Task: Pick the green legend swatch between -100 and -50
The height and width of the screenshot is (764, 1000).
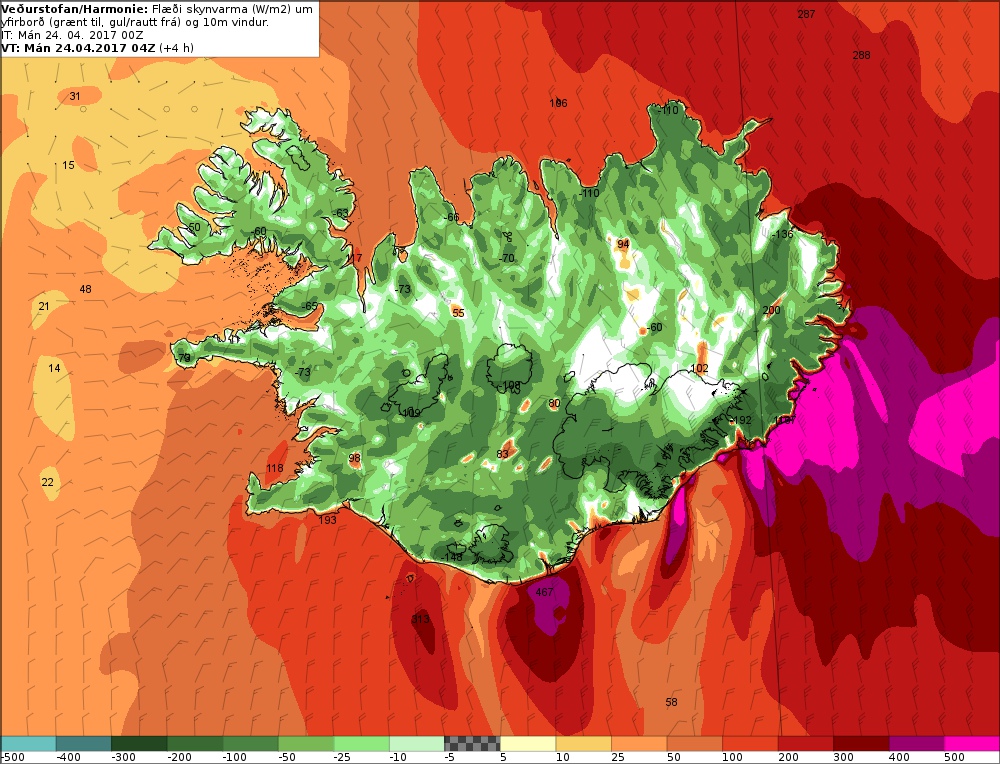Action: tap(250, 744)
